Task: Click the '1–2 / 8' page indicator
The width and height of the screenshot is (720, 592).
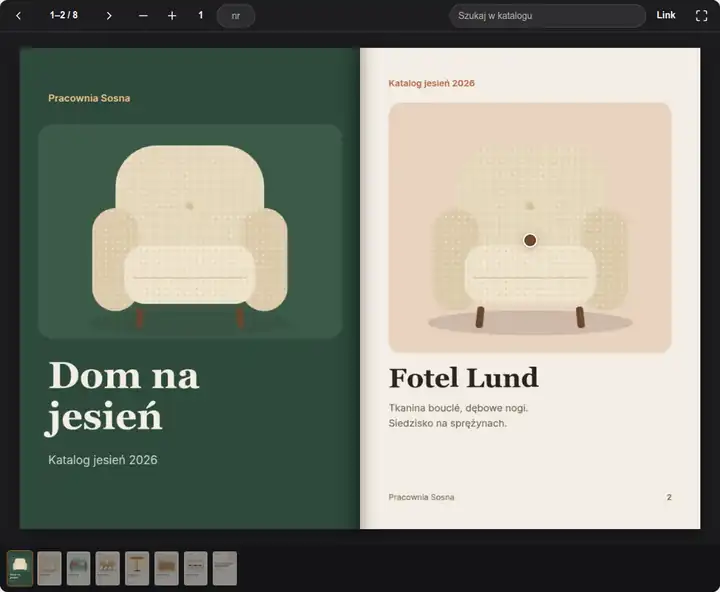Action: pos(63,15)
